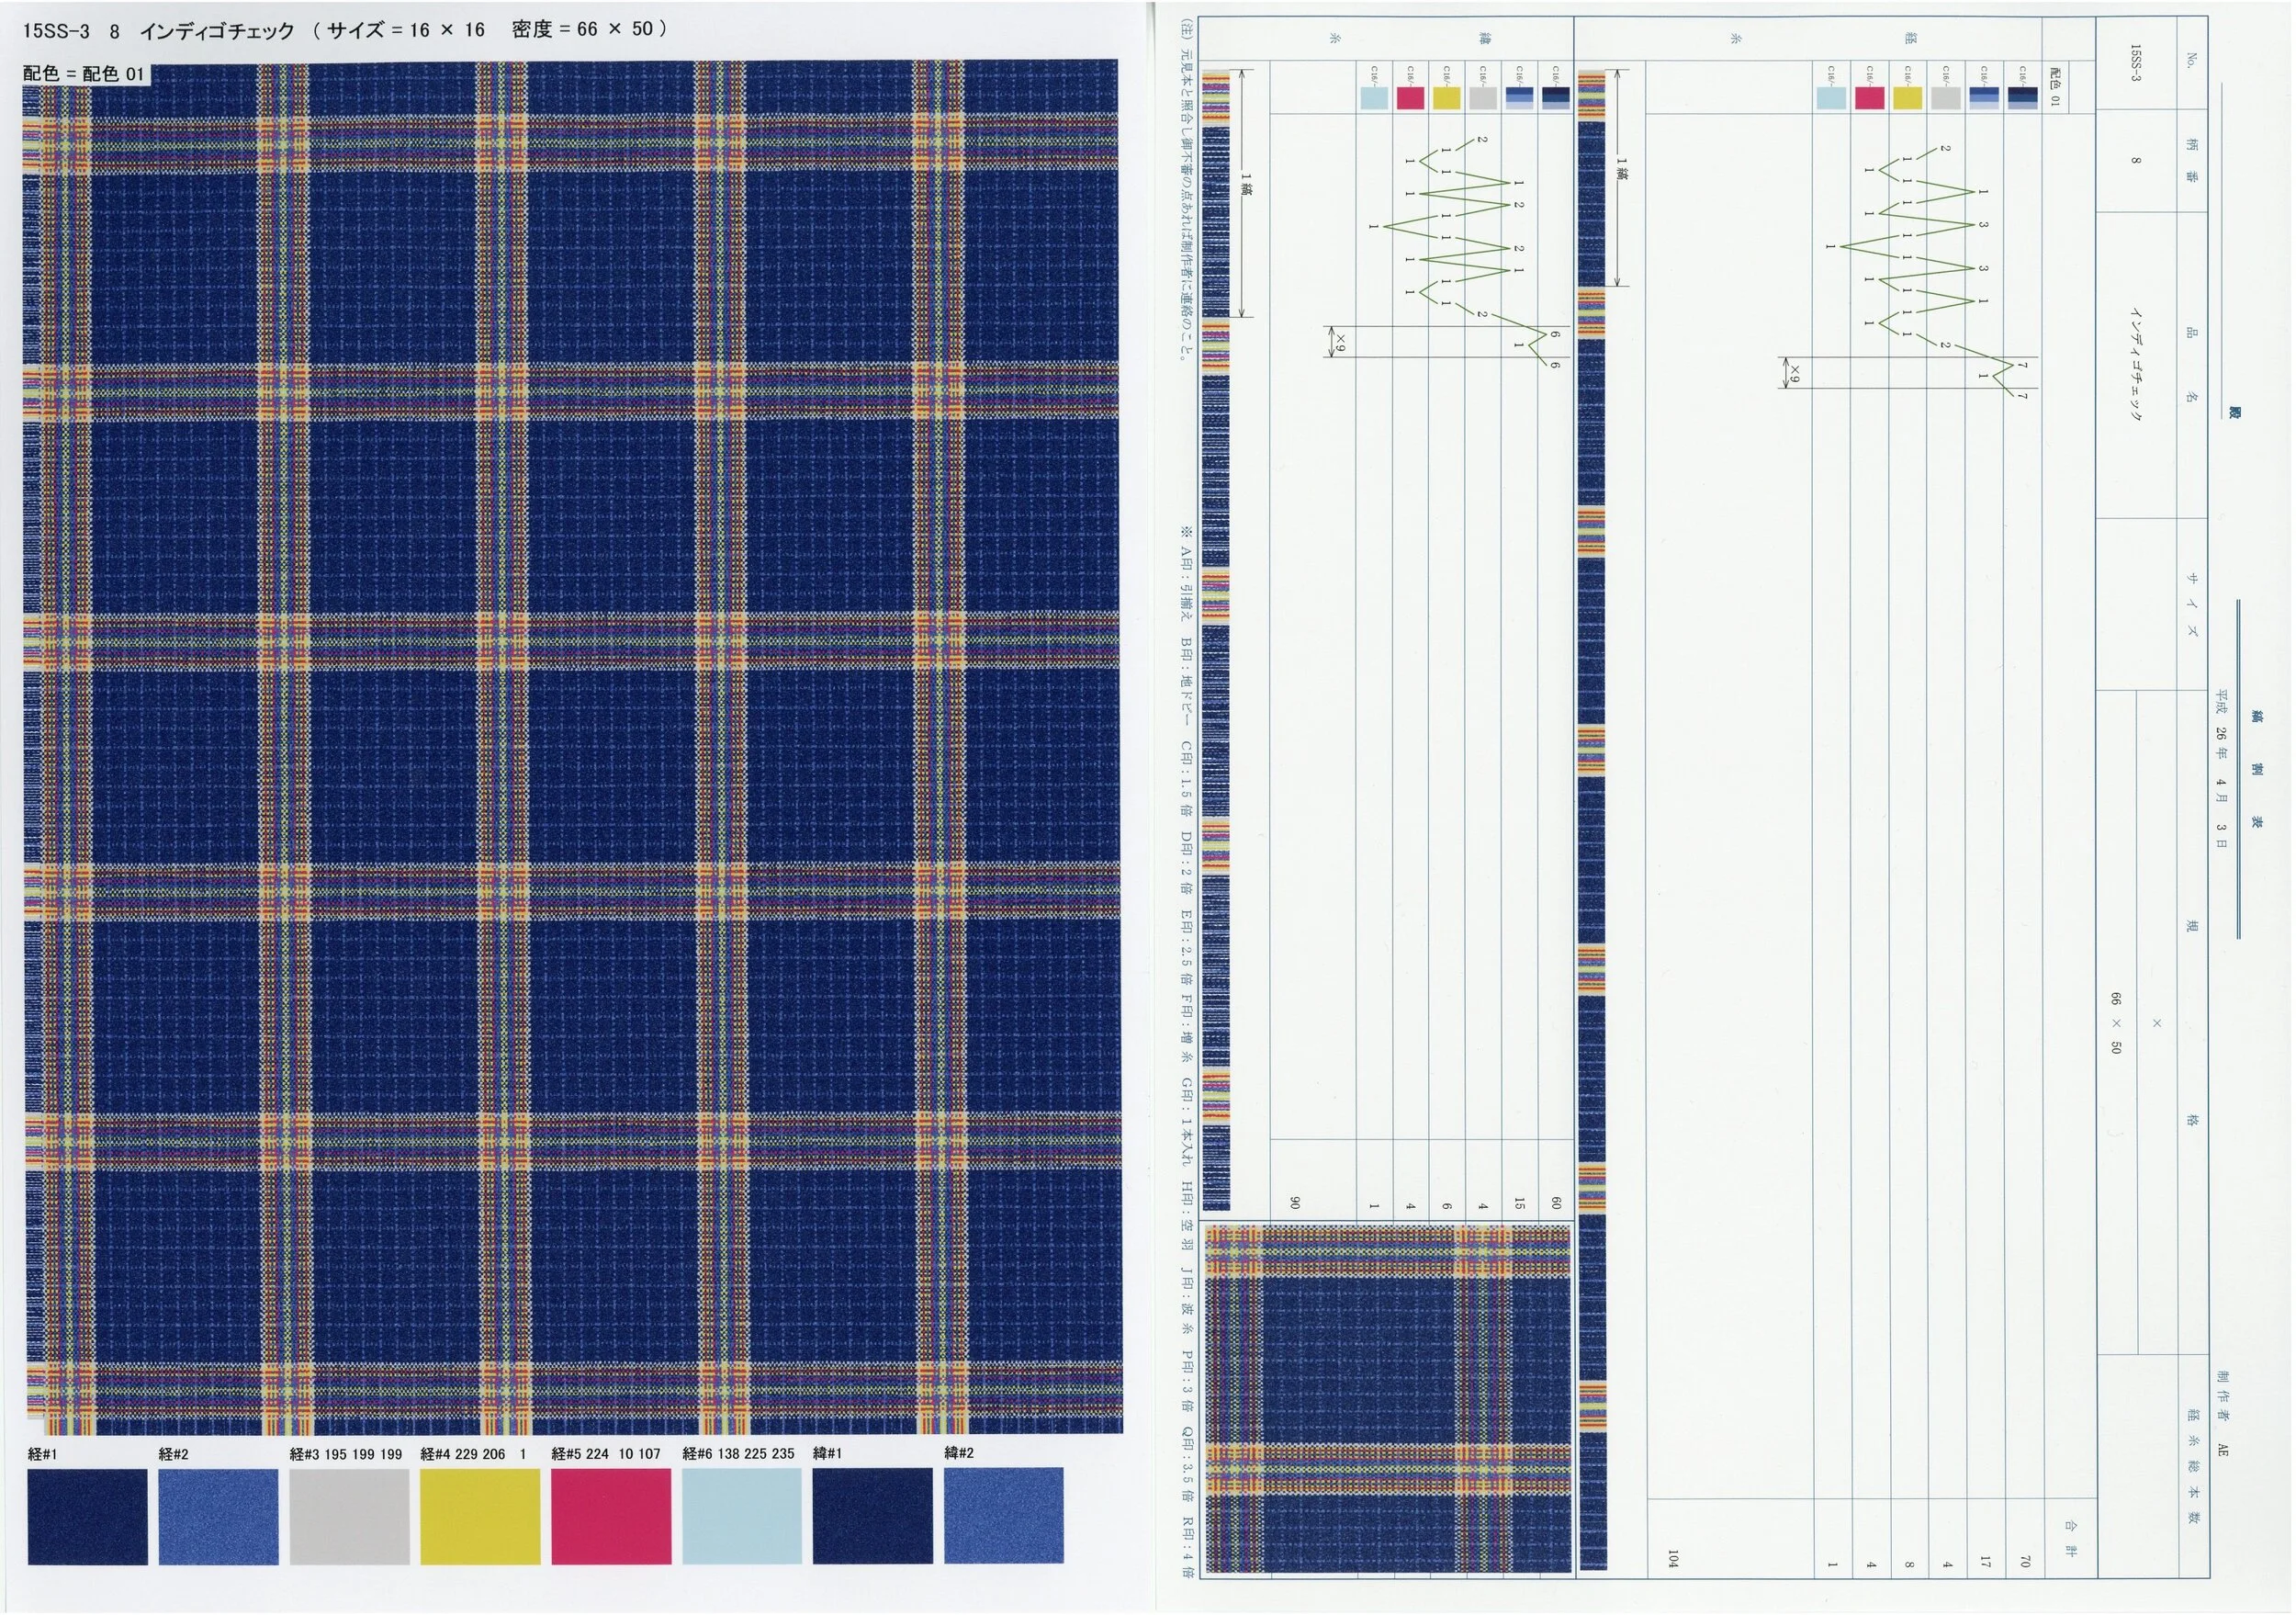Select the 経#5 pink swatch

coord(611,1515)
